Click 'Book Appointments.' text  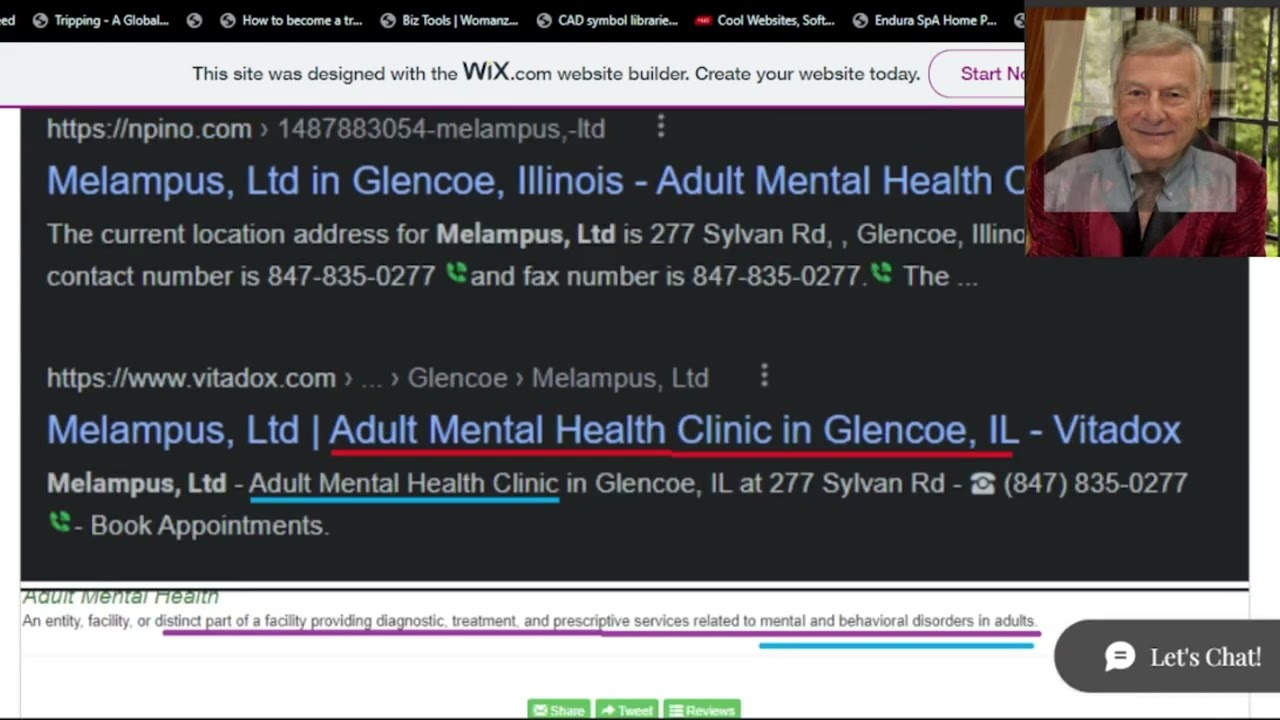(209, 526)
